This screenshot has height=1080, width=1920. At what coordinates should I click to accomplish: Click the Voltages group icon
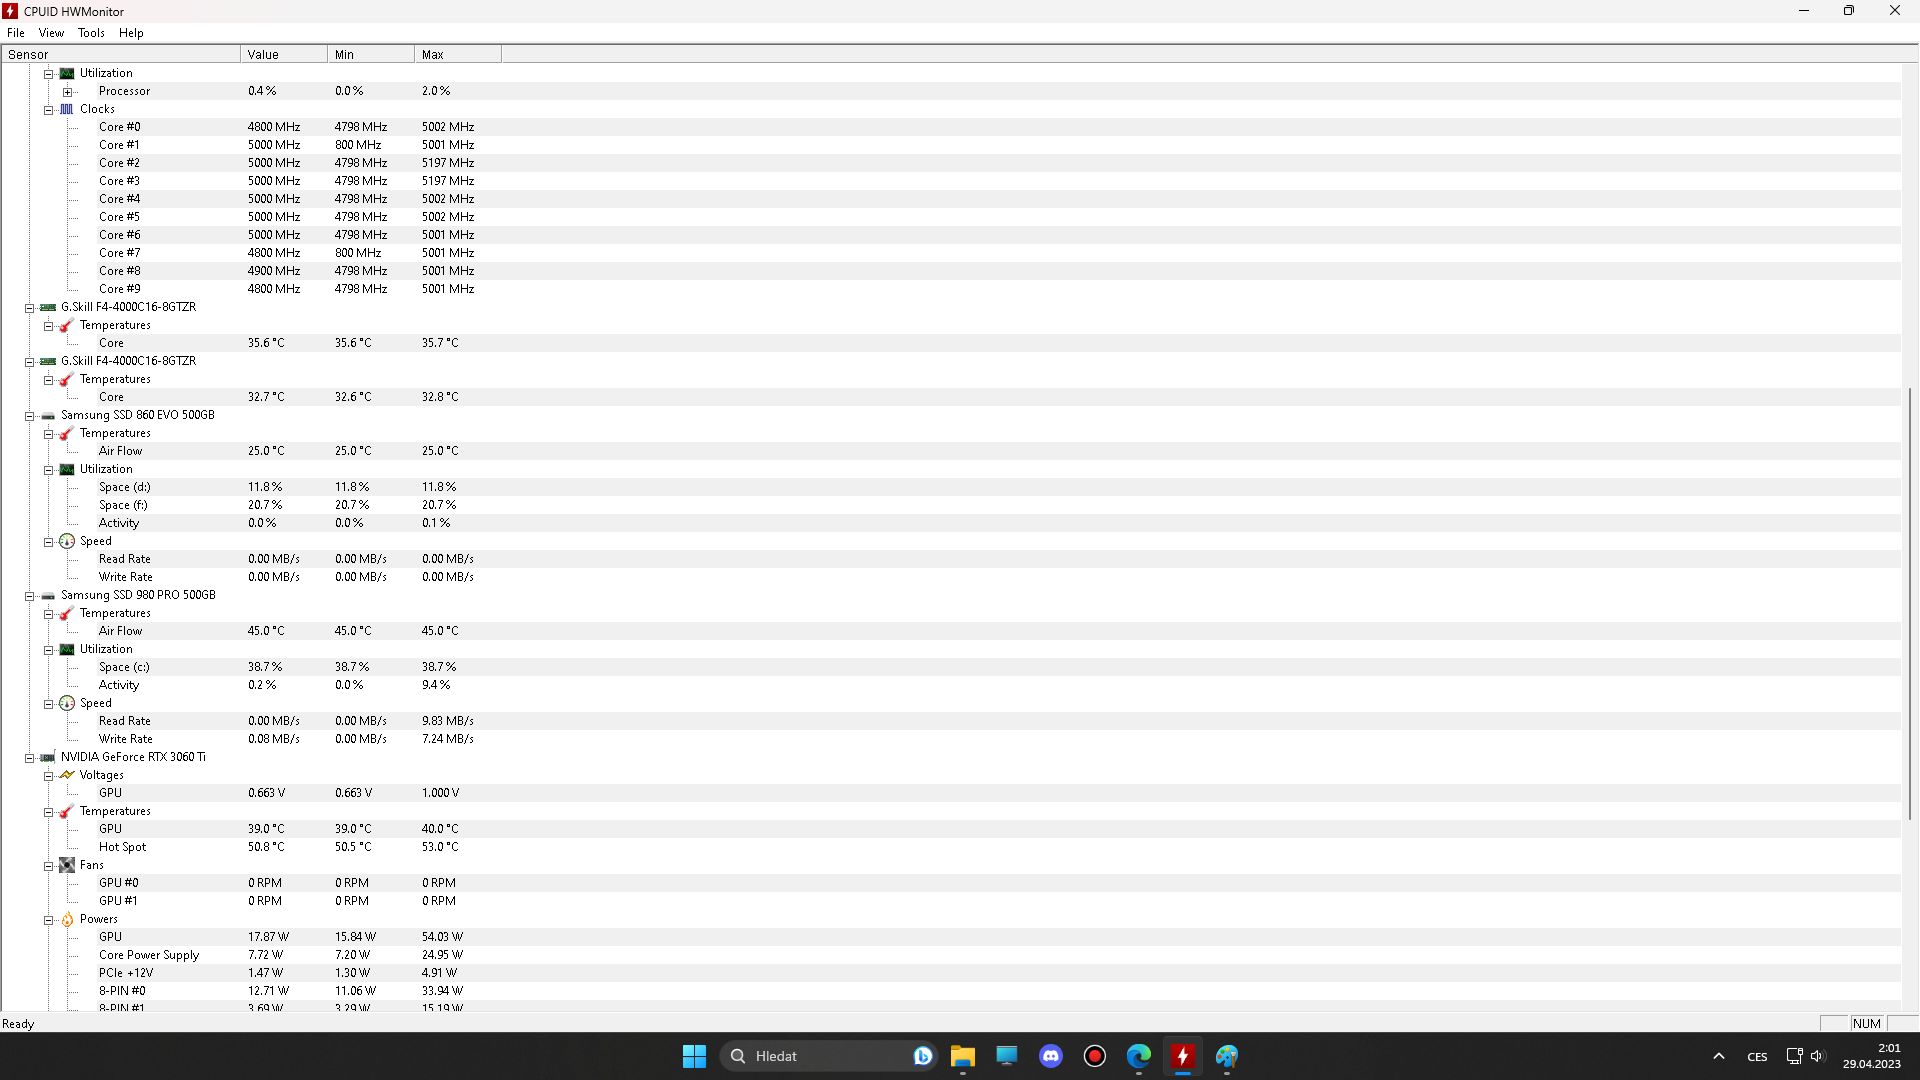click(67, 775)
